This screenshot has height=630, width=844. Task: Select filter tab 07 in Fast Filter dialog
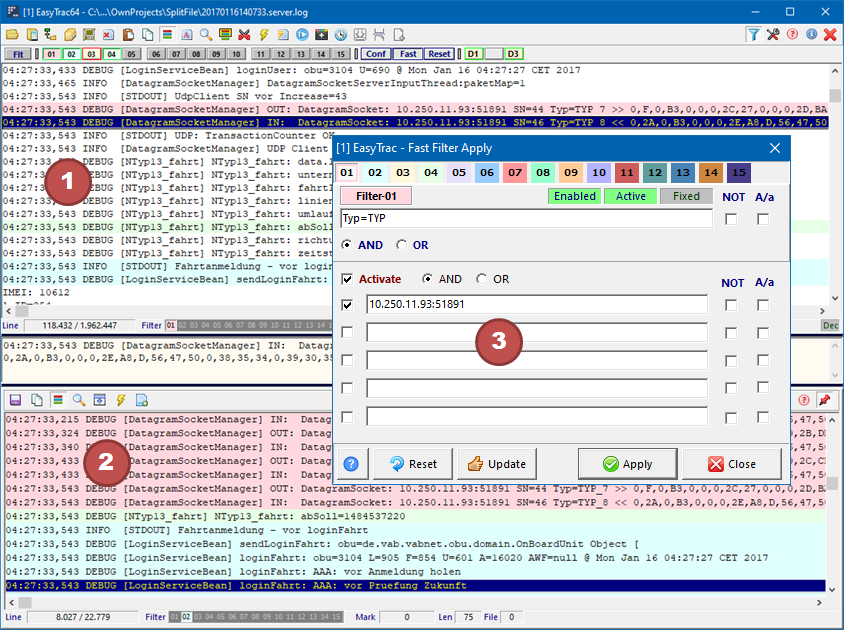coord(515,173)
